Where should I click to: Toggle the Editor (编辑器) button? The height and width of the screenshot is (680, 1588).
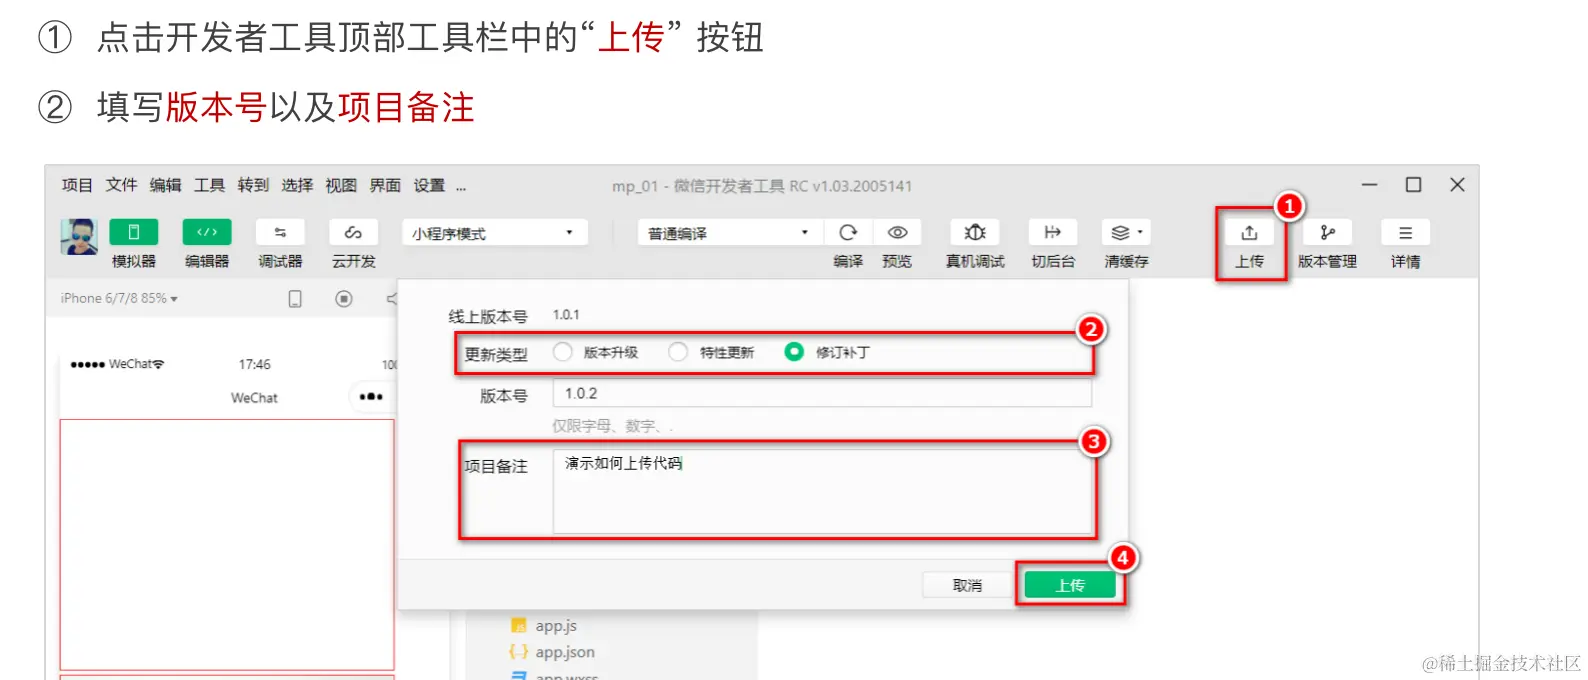pyautogui.click(x=207, y=232)
